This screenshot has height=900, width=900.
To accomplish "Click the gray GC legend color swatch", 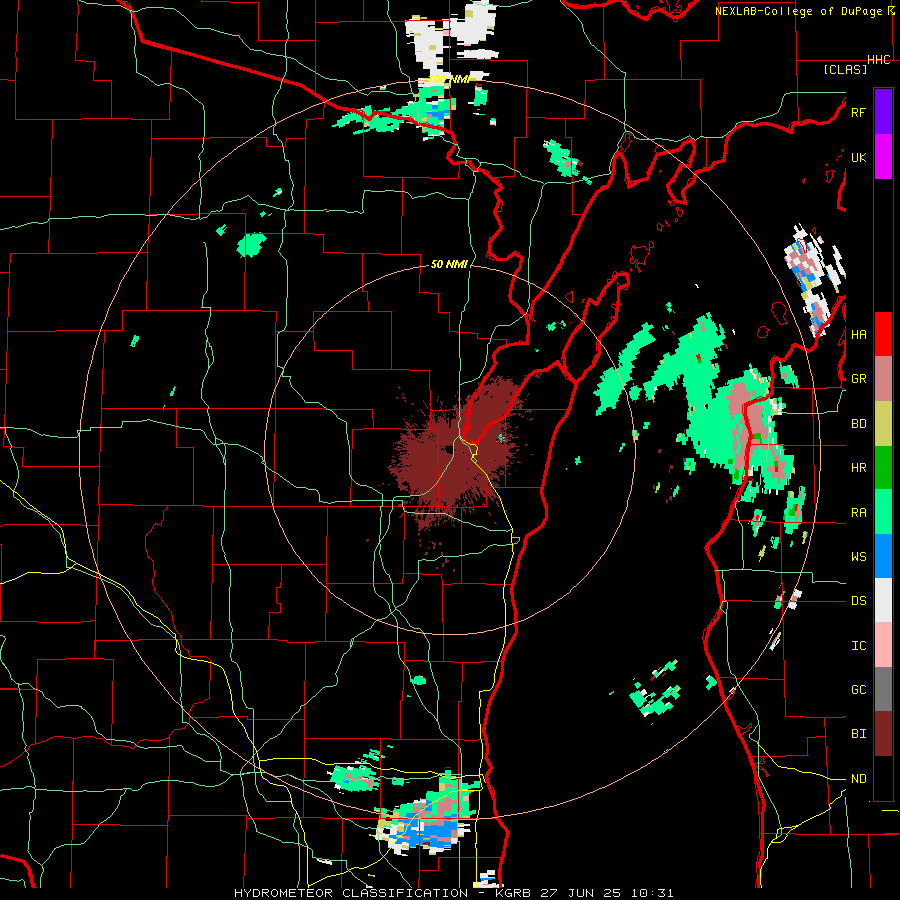I will pyautogui.click(x=883, y=689).
